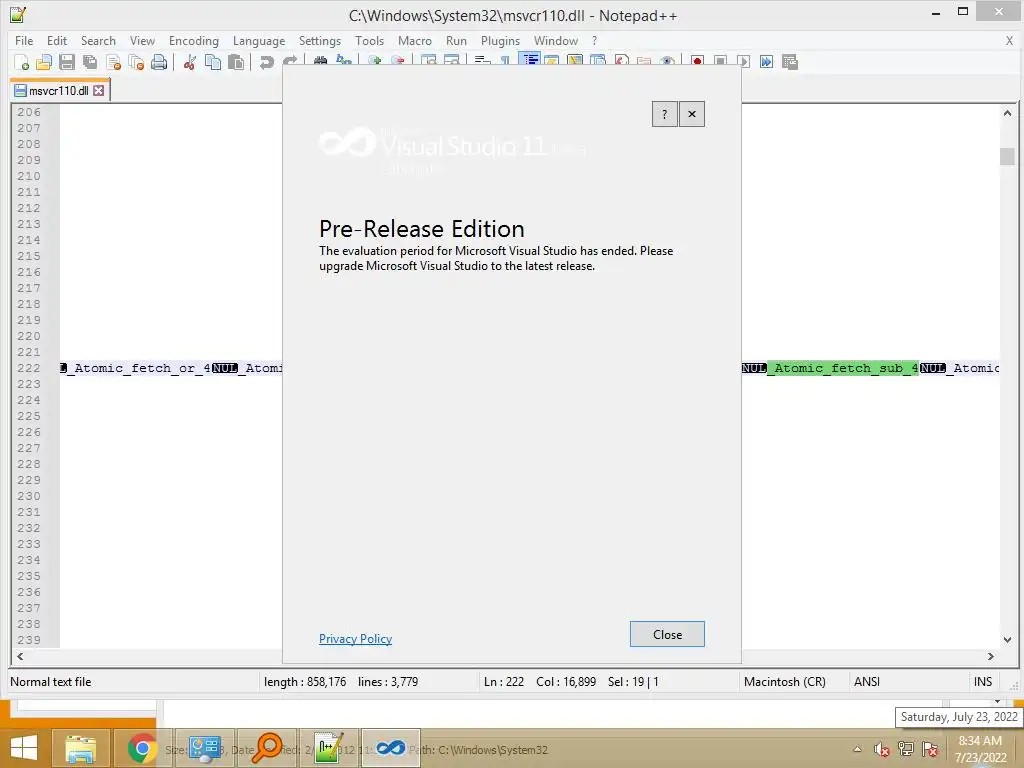This screenshot has height=768, width=1024.
Task: Open the Control Panel taskbar icon
Action: [x=204, y=748]
